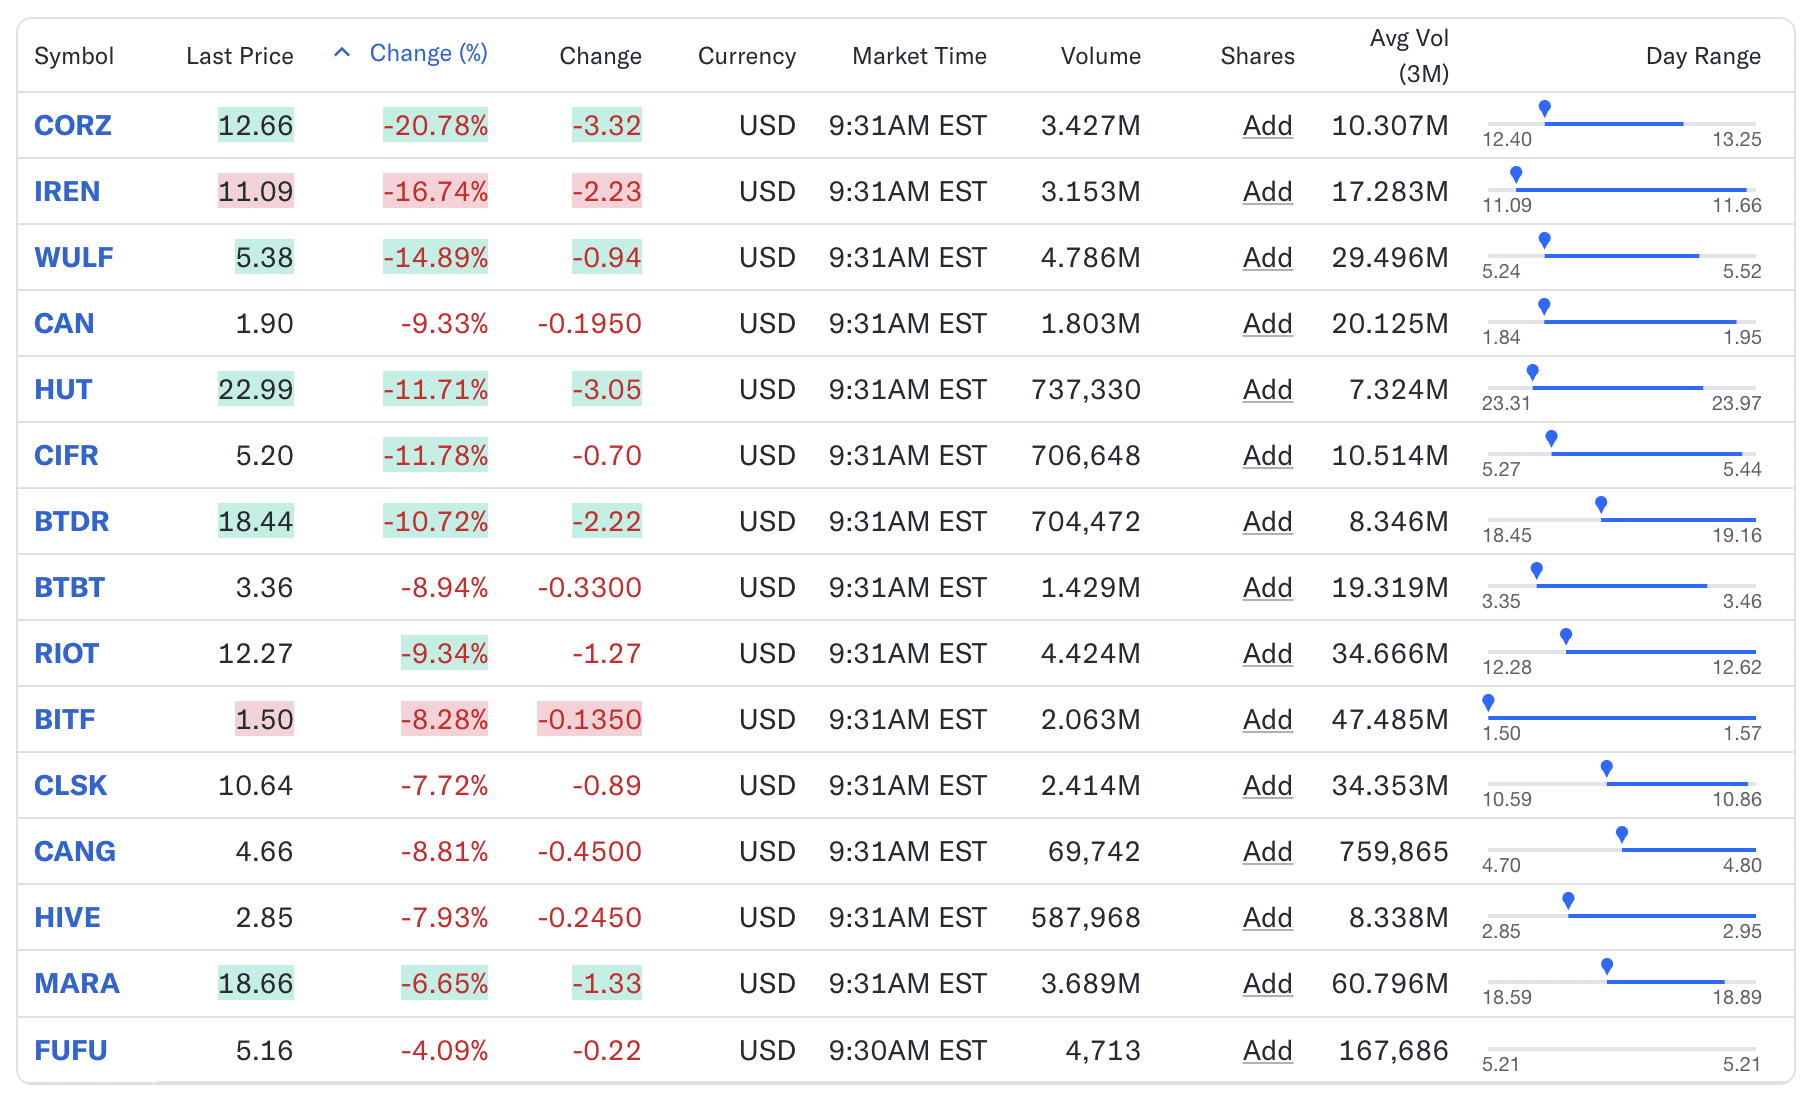Click the BTDR day range marker
The width and height of the screenshot is (1820, 1112).
(1602, 505)
